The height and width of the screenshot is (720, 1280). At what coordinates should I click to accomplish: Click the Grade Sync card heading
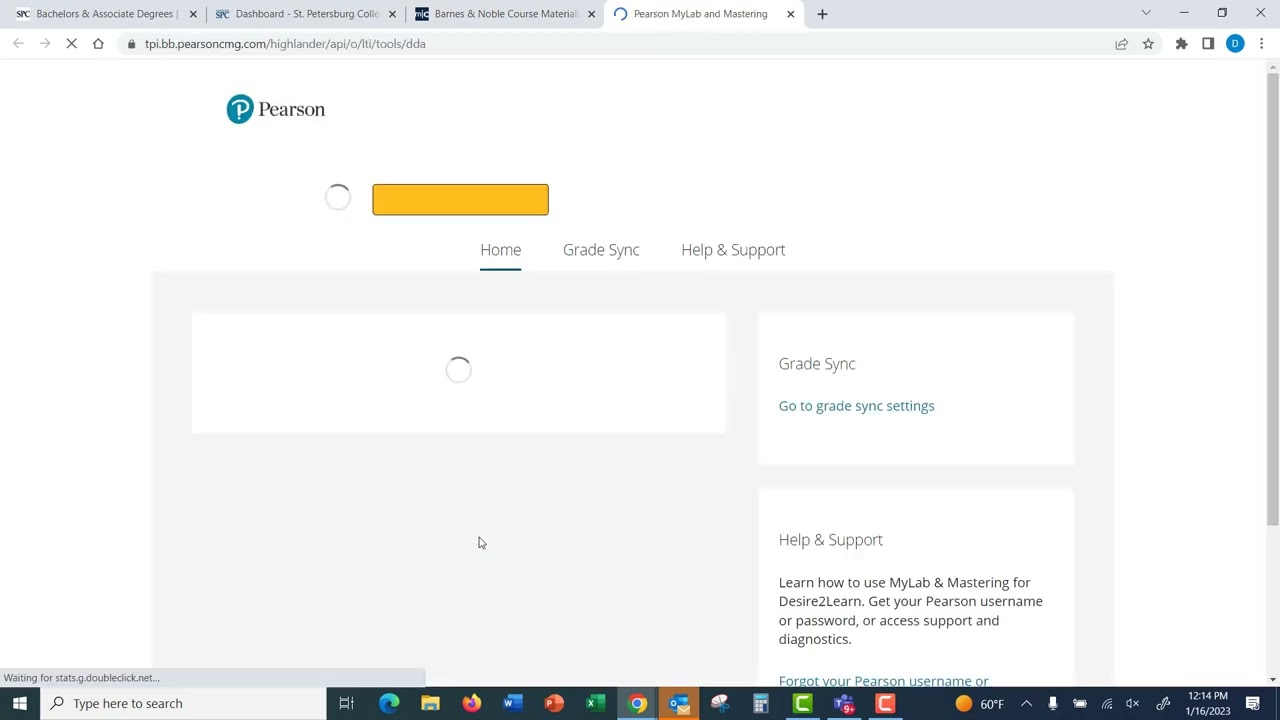pos(817,364)
